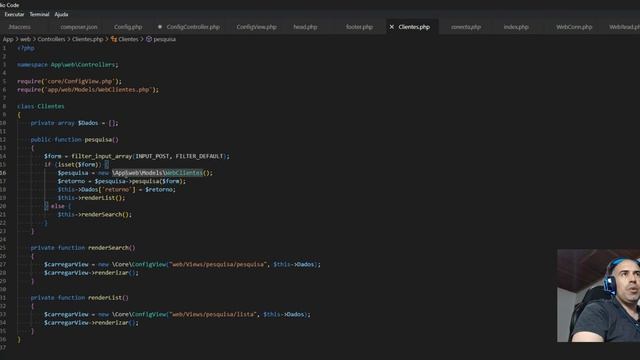Click the '} else {' line
This screenshot has height=360, width=640.
pyautogui.click(x=58, y=206)
